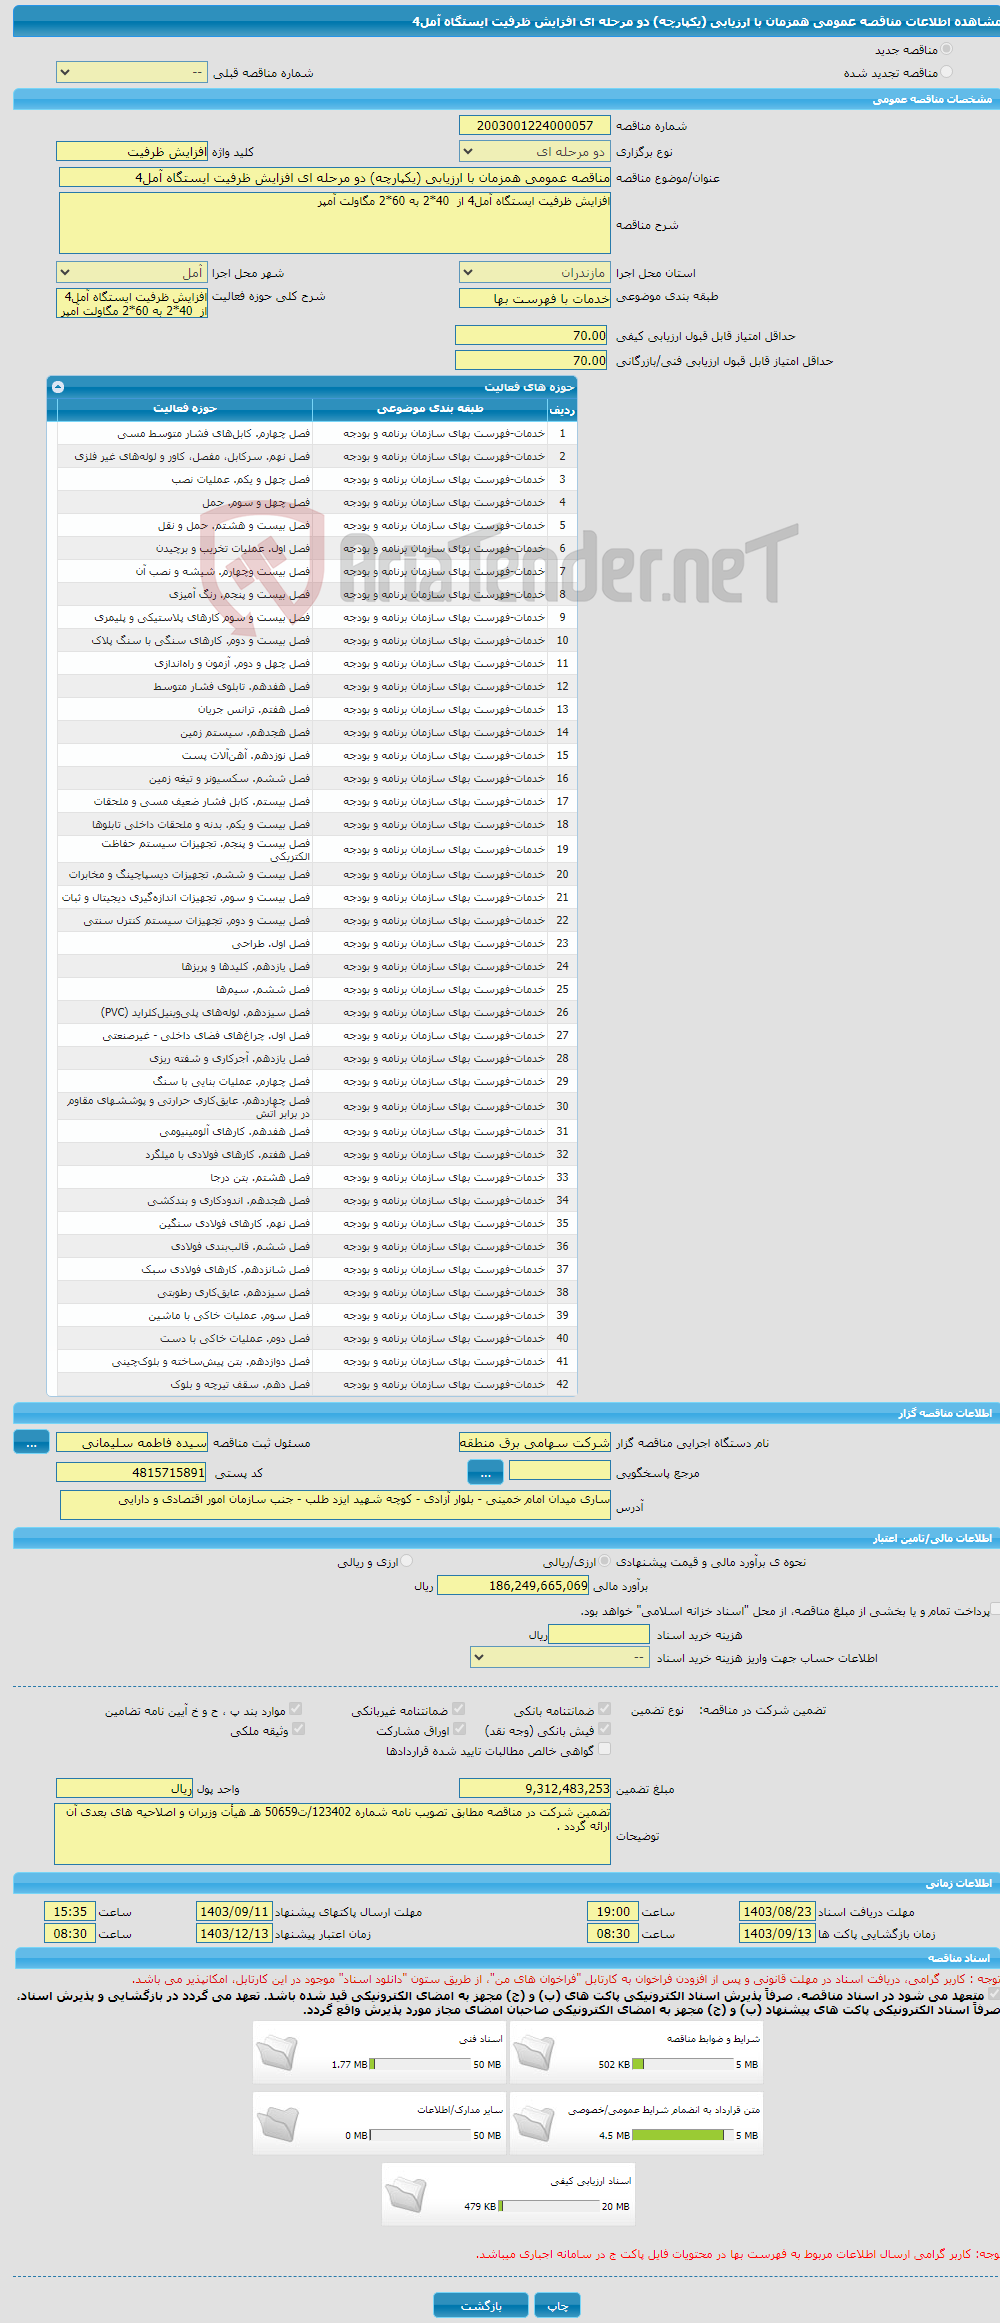This screenshot has width=1000, height=2323.
Task: Select the مناقصه تجدید شده radio button
Action: pos(946,72)
